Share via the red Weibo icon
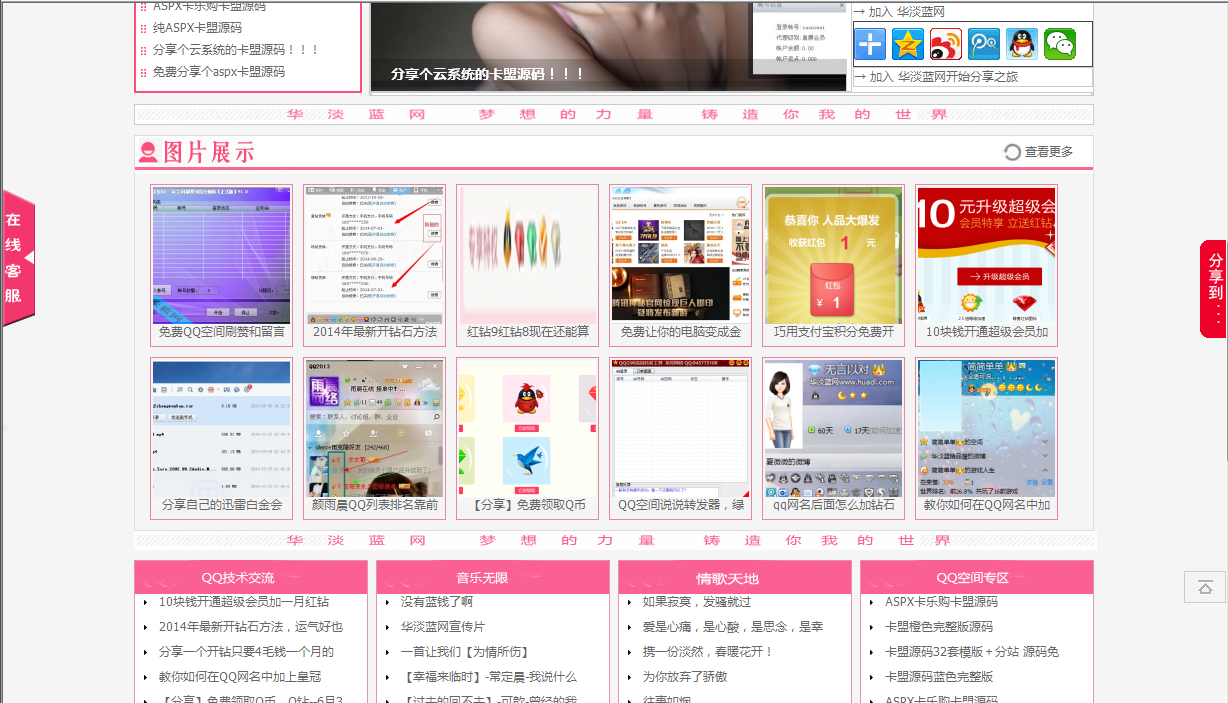This screenshot has width=1228, height=703. pyautogui.click(x=946, y=44)
